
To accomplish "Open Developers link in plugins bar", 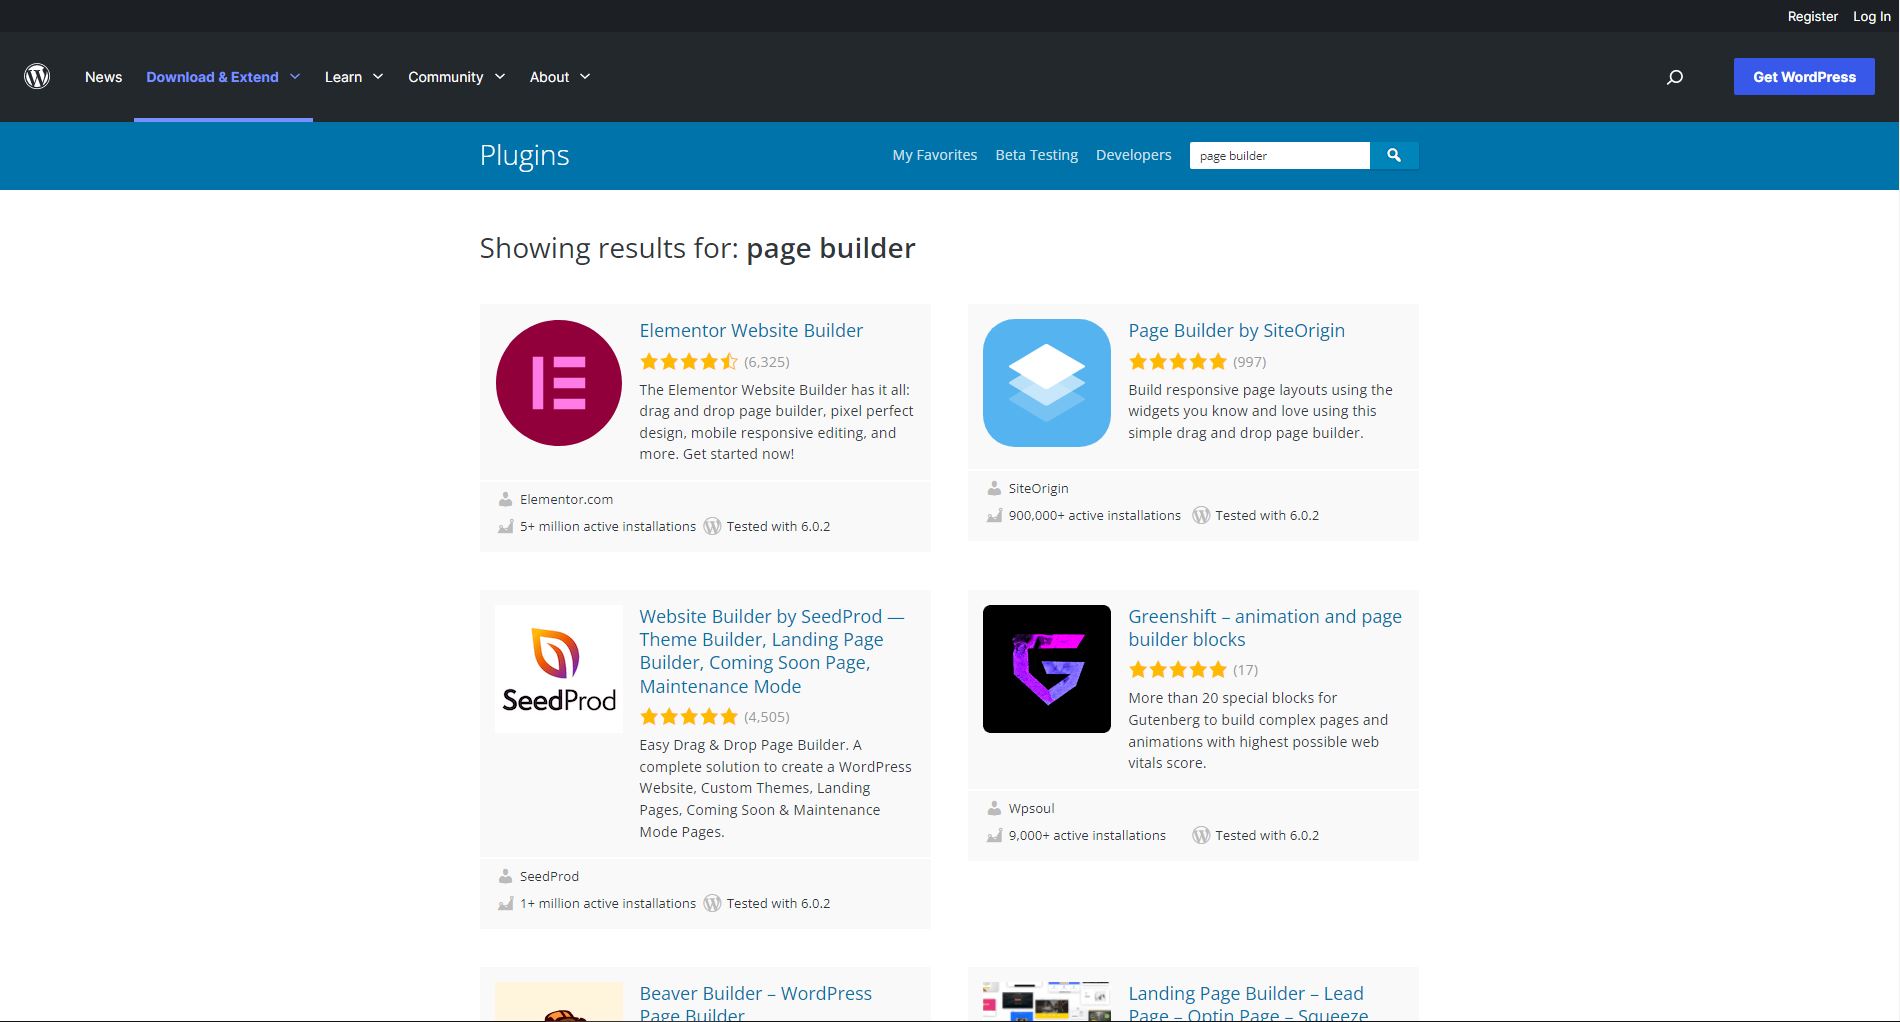I will pos(1133,155).
